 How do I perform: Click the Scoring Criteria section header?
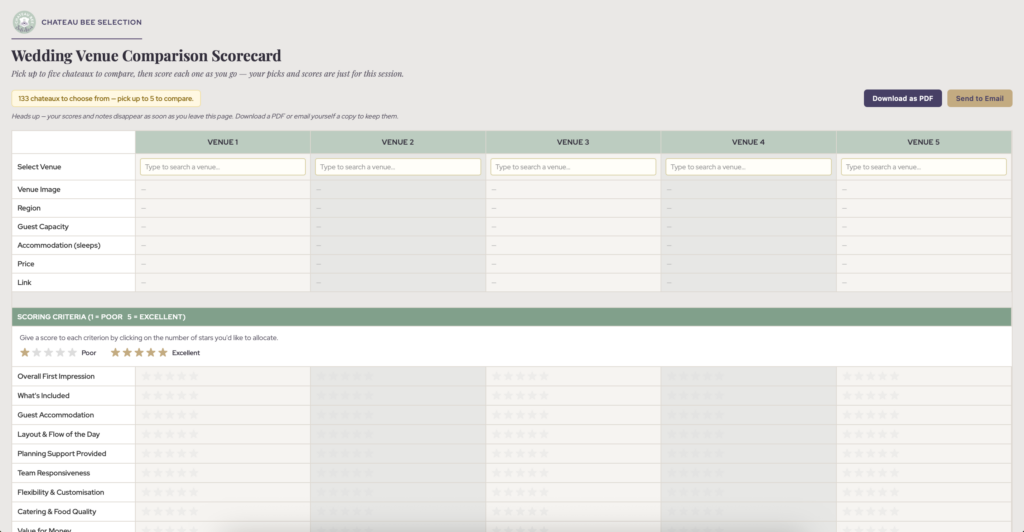[x=511, y=317]
